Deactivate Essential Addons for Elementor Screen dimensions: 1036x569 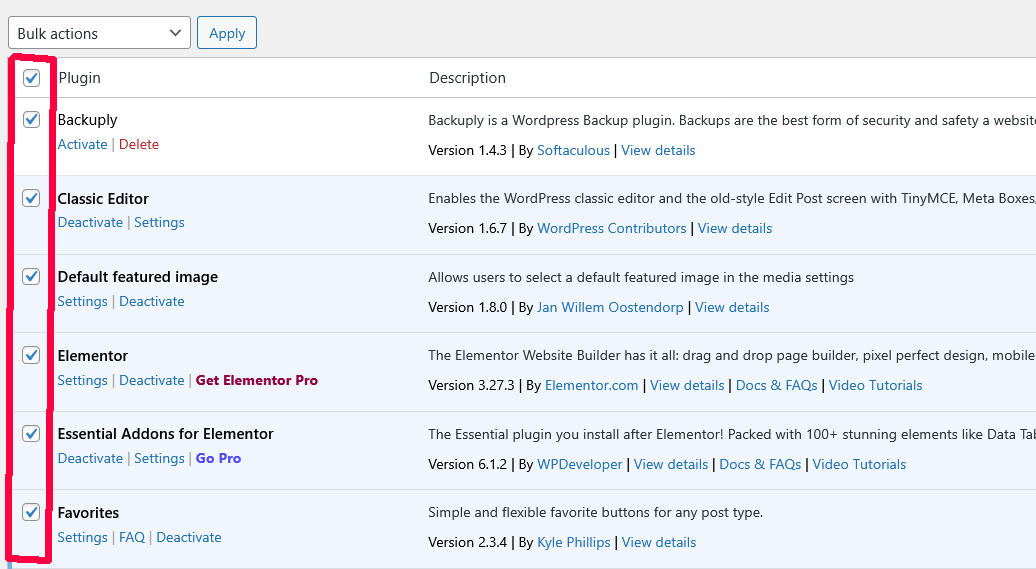pos(90,458)
